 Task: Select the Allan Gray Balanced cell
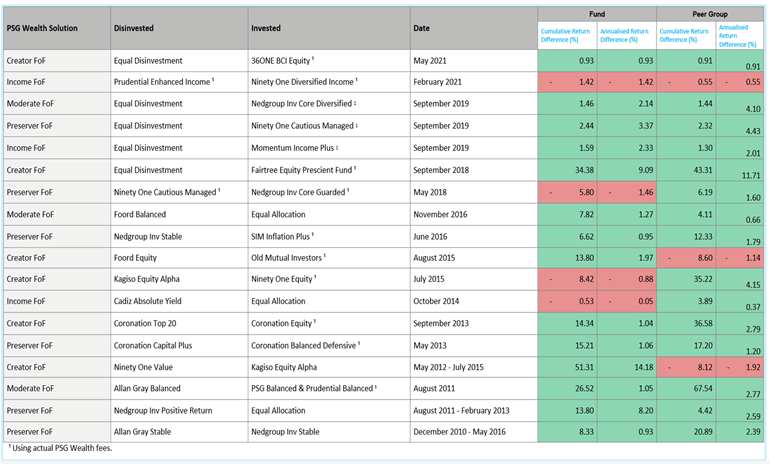click(152, 388)
